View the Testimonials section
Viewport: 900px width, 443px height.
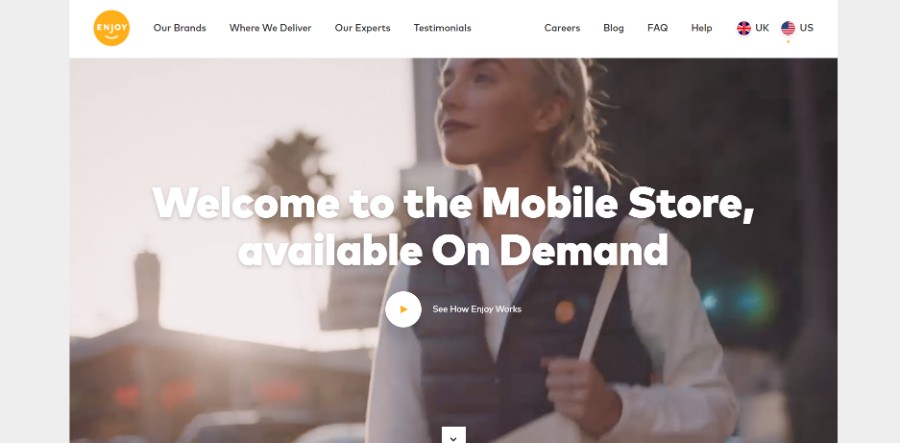tap(442, 28)
